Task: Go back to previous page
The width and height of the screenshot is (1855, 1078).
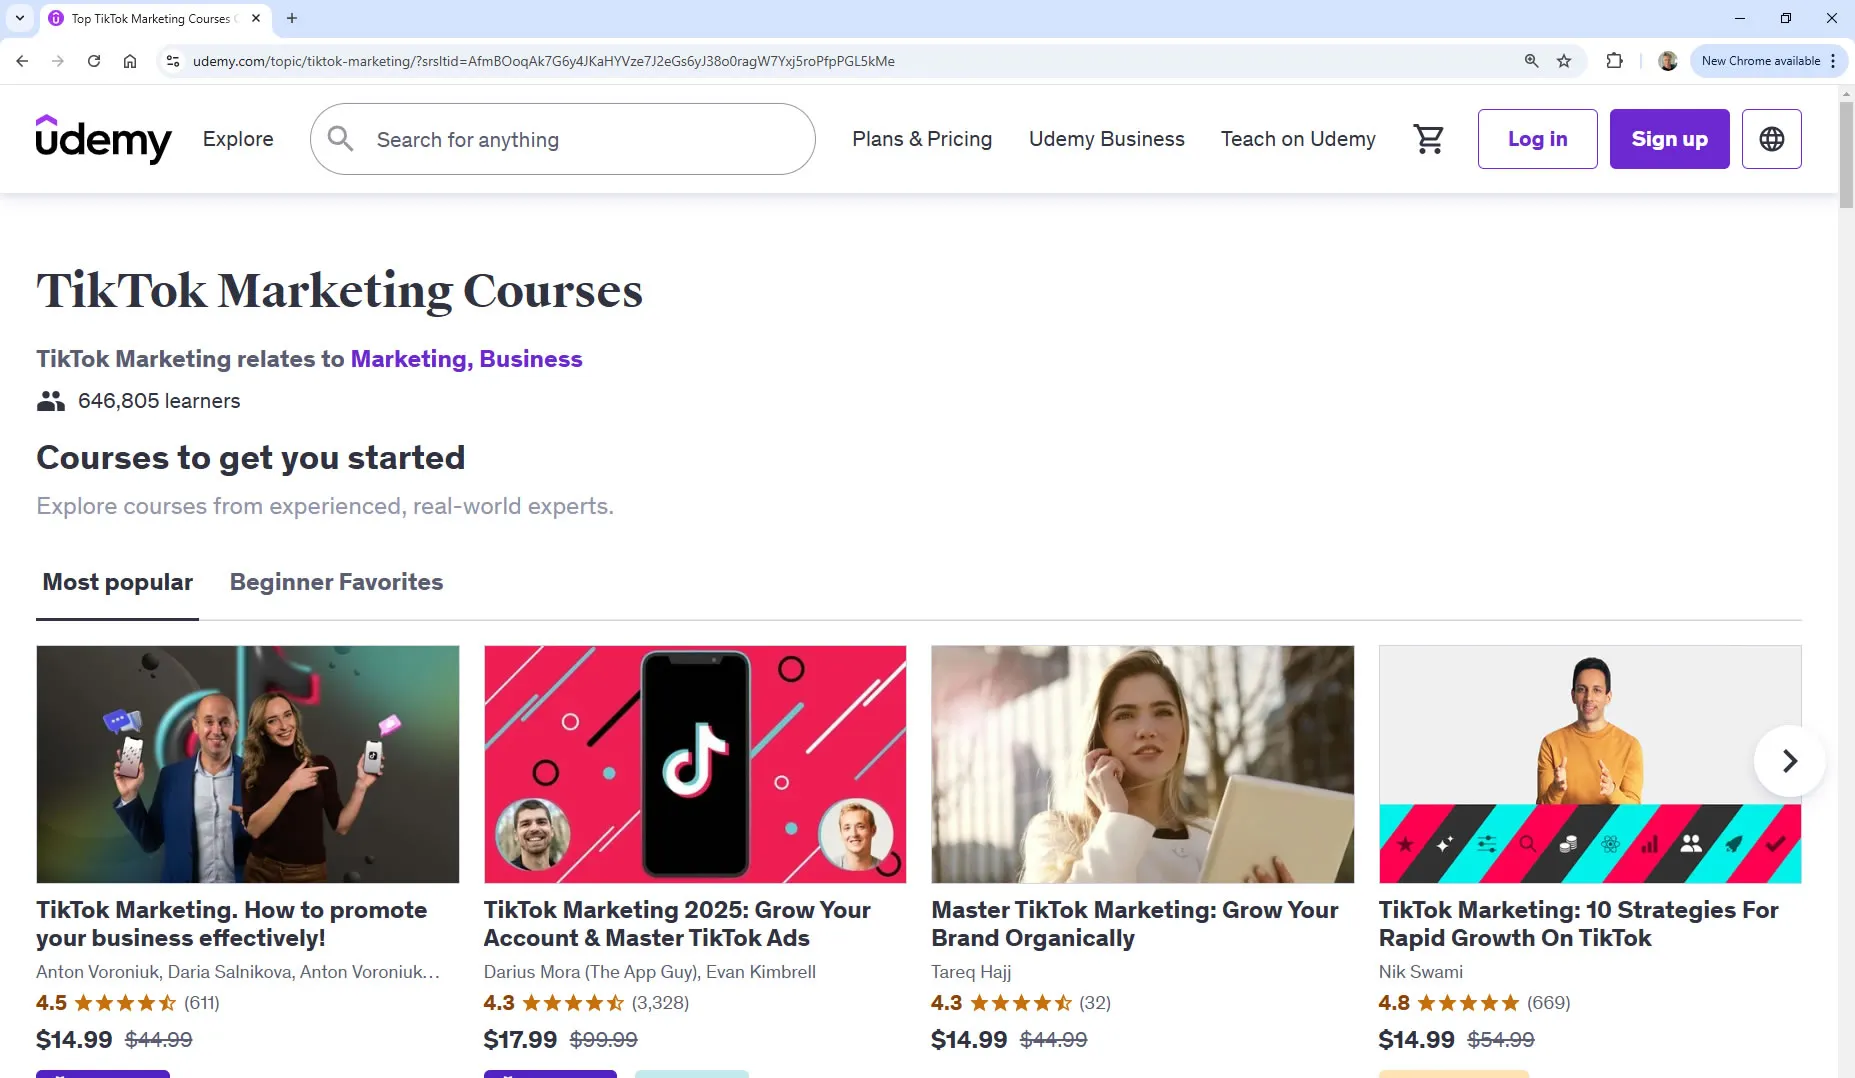Action: 22,61
